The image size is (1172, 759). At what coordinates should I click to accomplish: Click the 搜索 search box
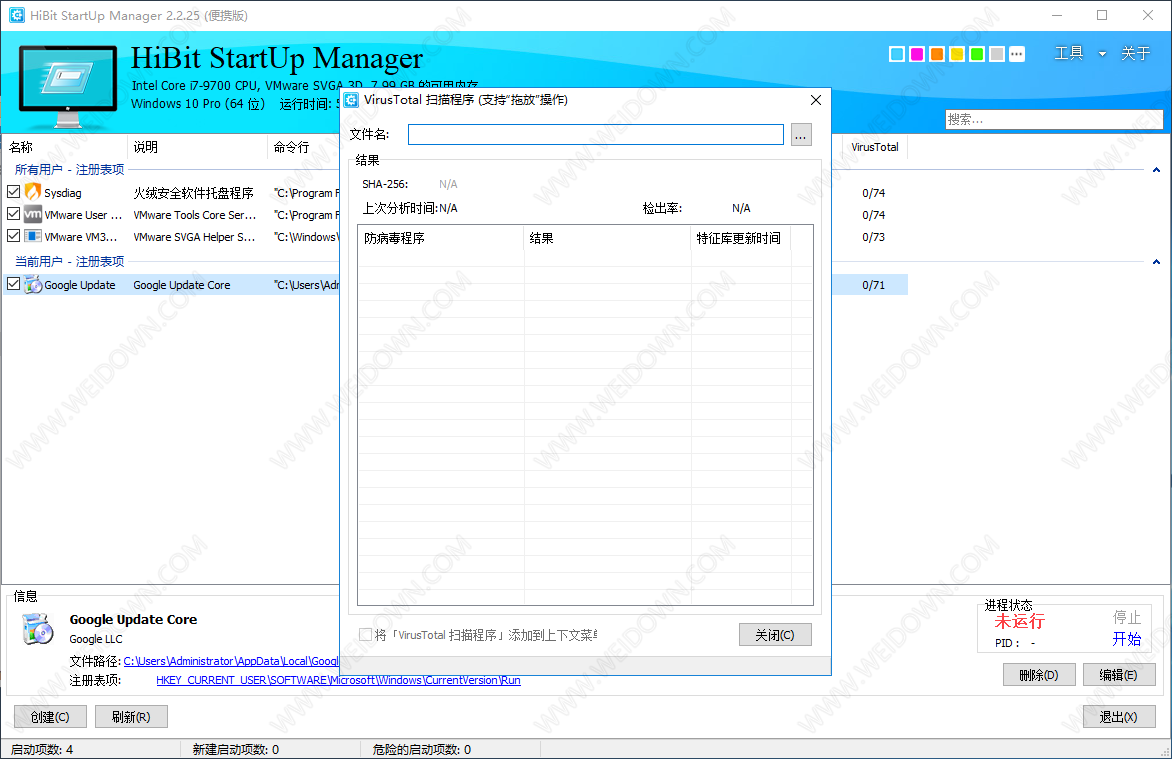[1054, 120]
